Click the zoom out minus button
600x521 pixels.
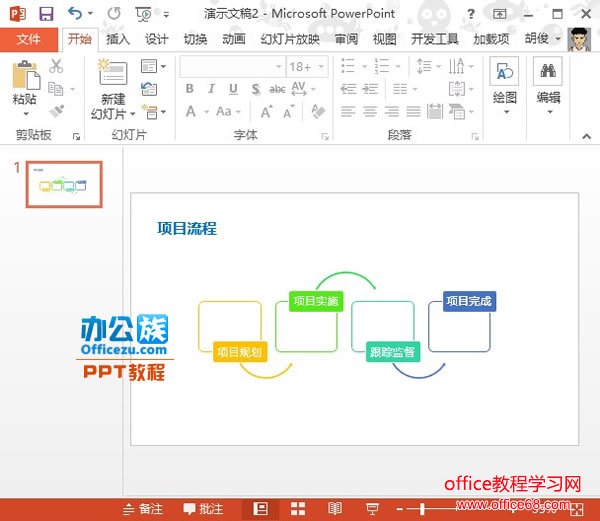[x=400, y=509]
